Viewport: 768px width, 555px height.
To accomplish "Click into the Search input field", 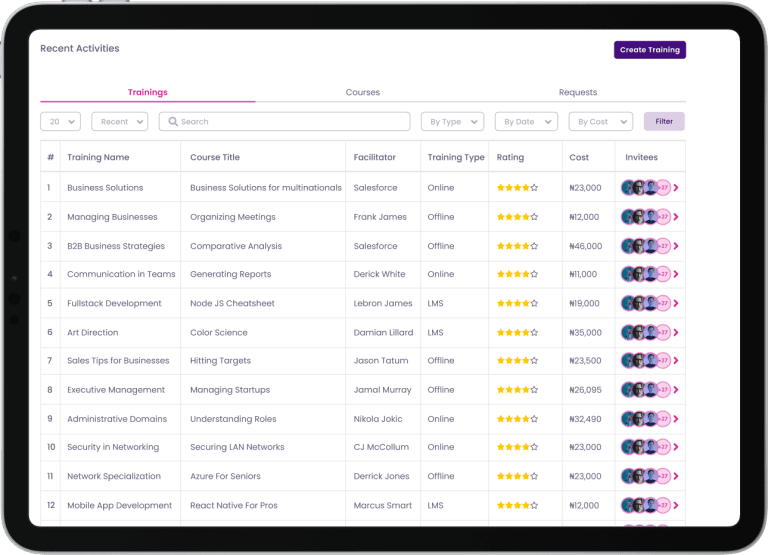I will [x=290, y=122].
